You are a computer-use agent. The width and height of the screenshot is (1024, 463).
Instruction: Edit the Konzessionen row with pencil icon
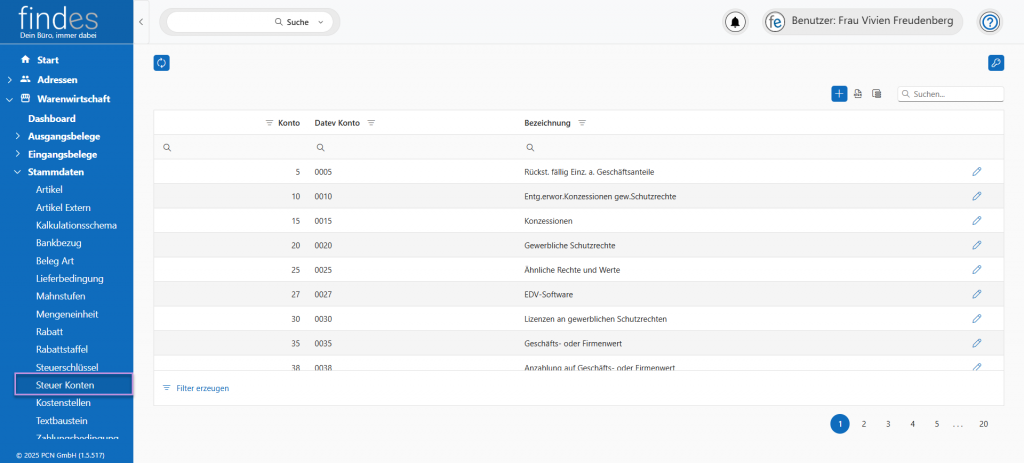pyautogui.click(x=977, y=220)
